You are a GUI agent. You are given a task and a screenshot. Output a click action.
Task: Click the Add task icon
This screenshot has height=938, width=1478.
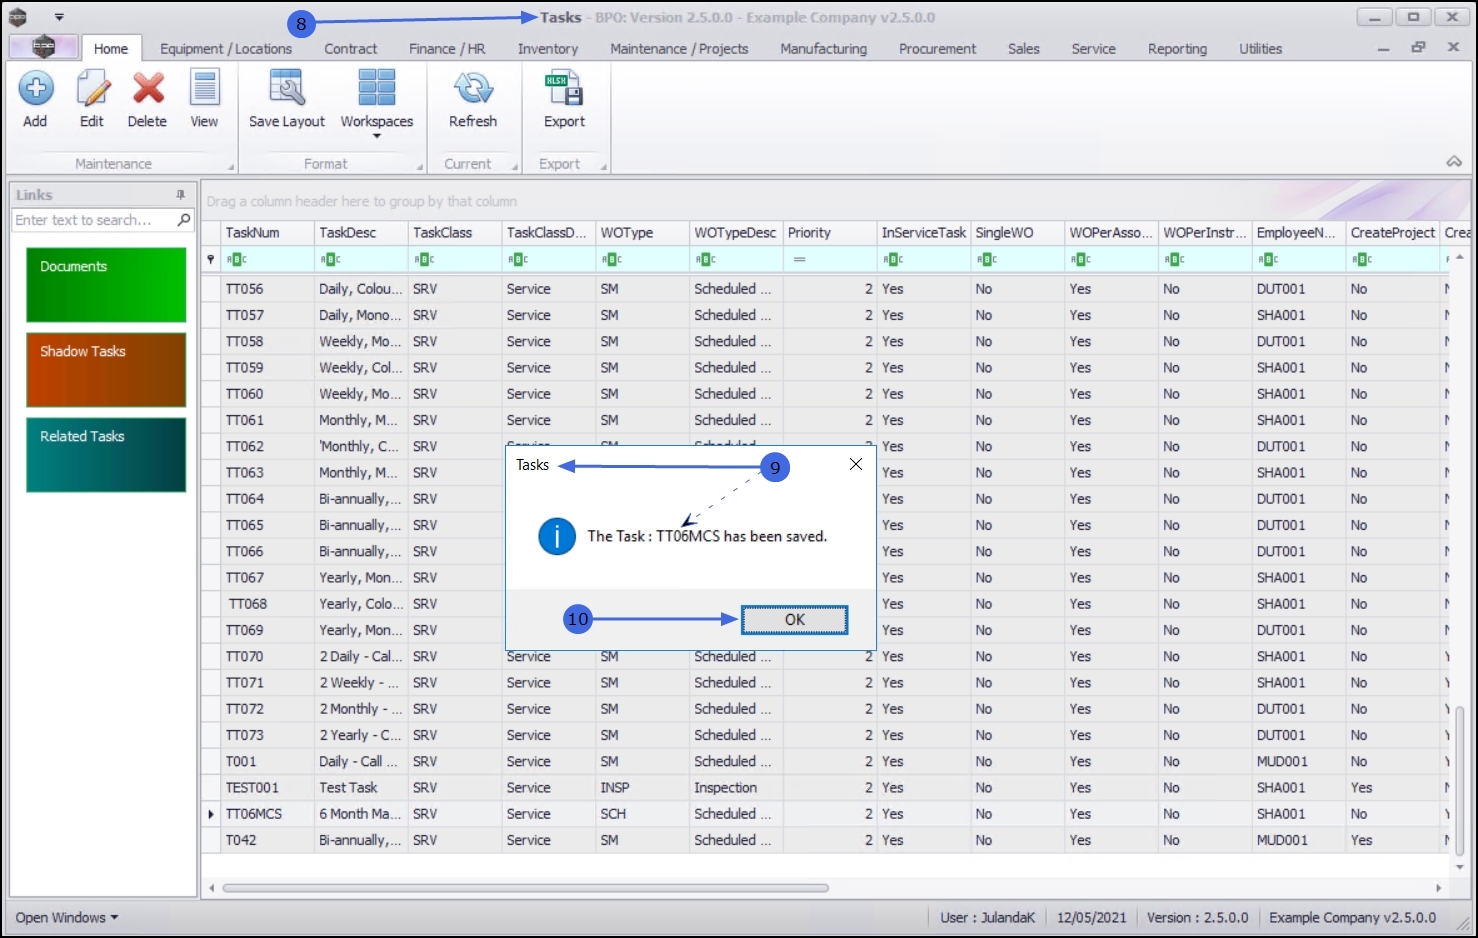point(35,90)
